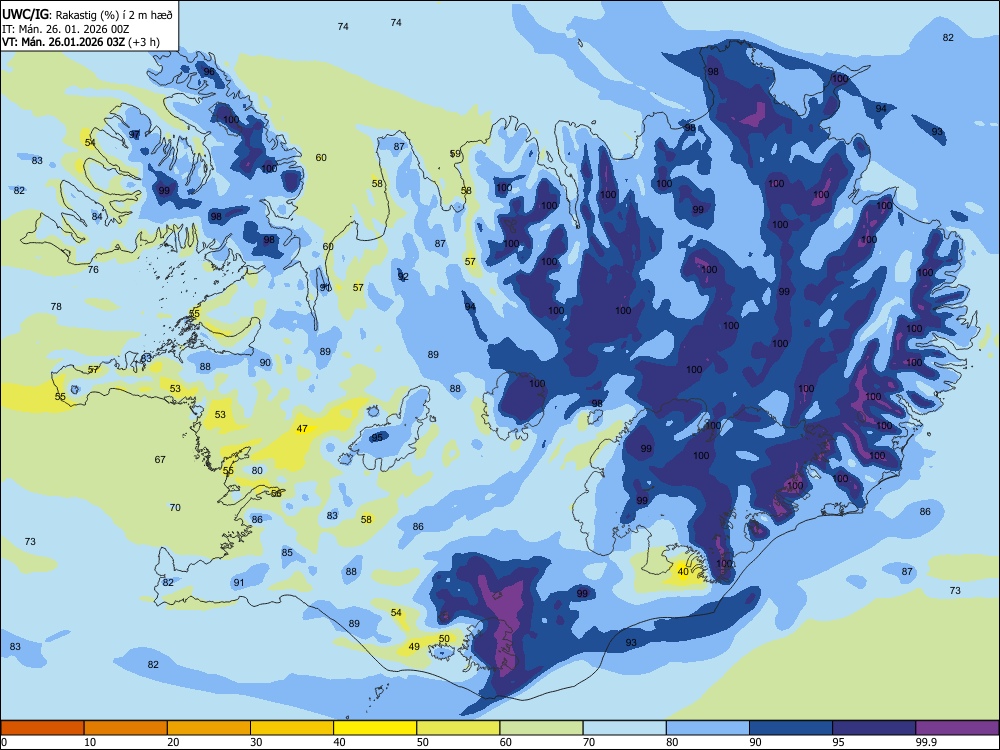The height and width of the screenshot is (750, 1000).
Task: Click the 'IT: Mán. 26. 01. 2026 00Z' line
Action: 66,29
